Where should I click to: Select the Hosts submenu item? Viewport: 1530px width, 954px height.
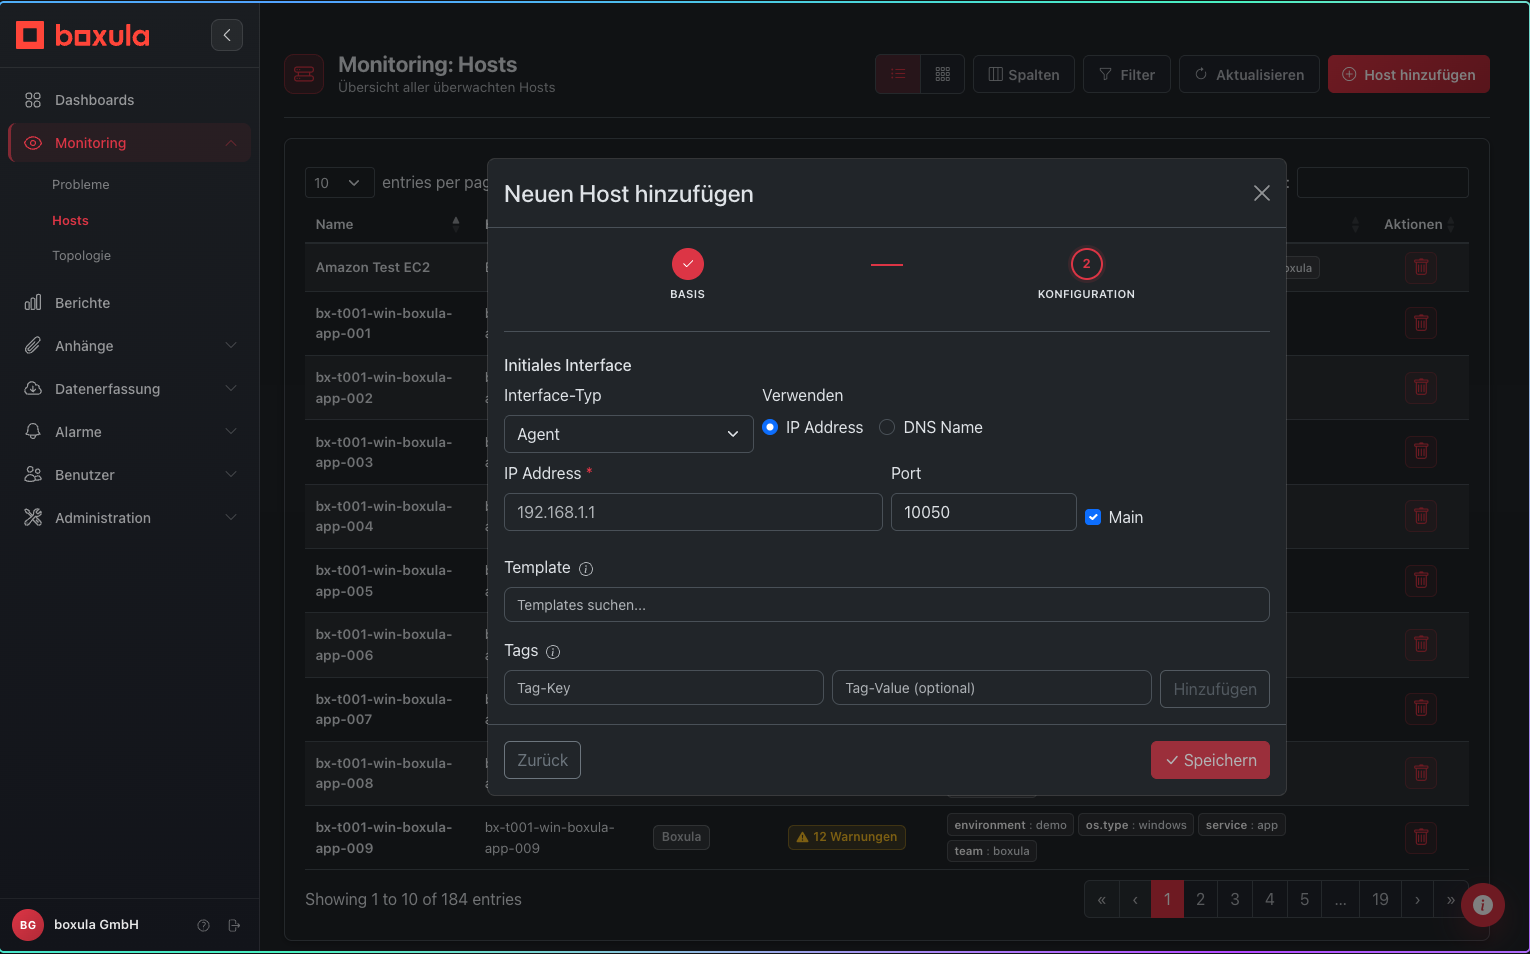[x=70, y=220]
